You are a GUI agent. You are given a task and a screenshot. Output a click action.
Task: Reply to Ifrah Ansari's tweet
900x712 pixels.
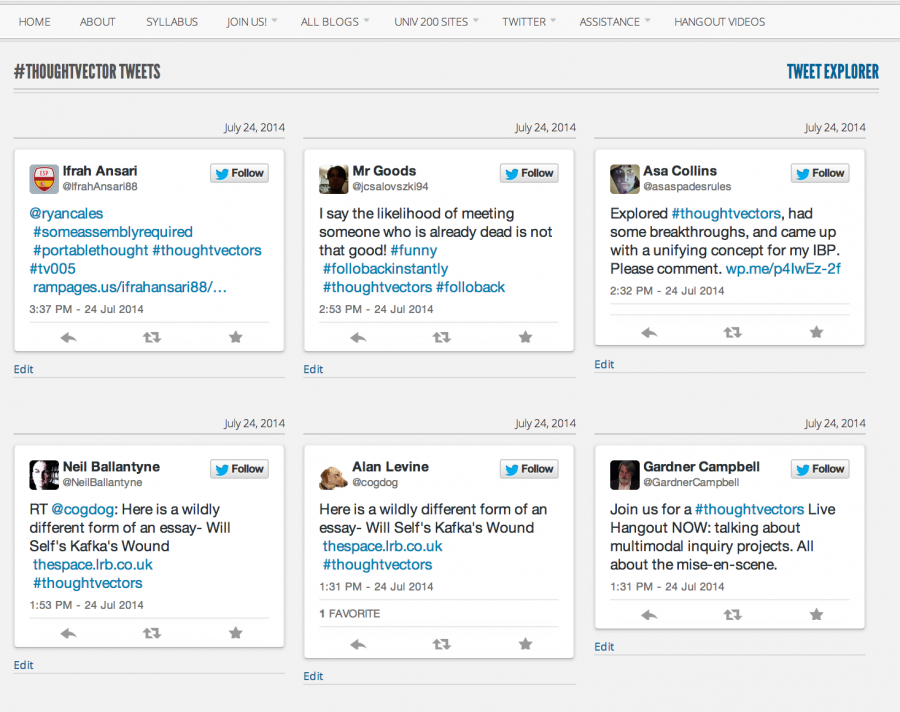[69, 338]
